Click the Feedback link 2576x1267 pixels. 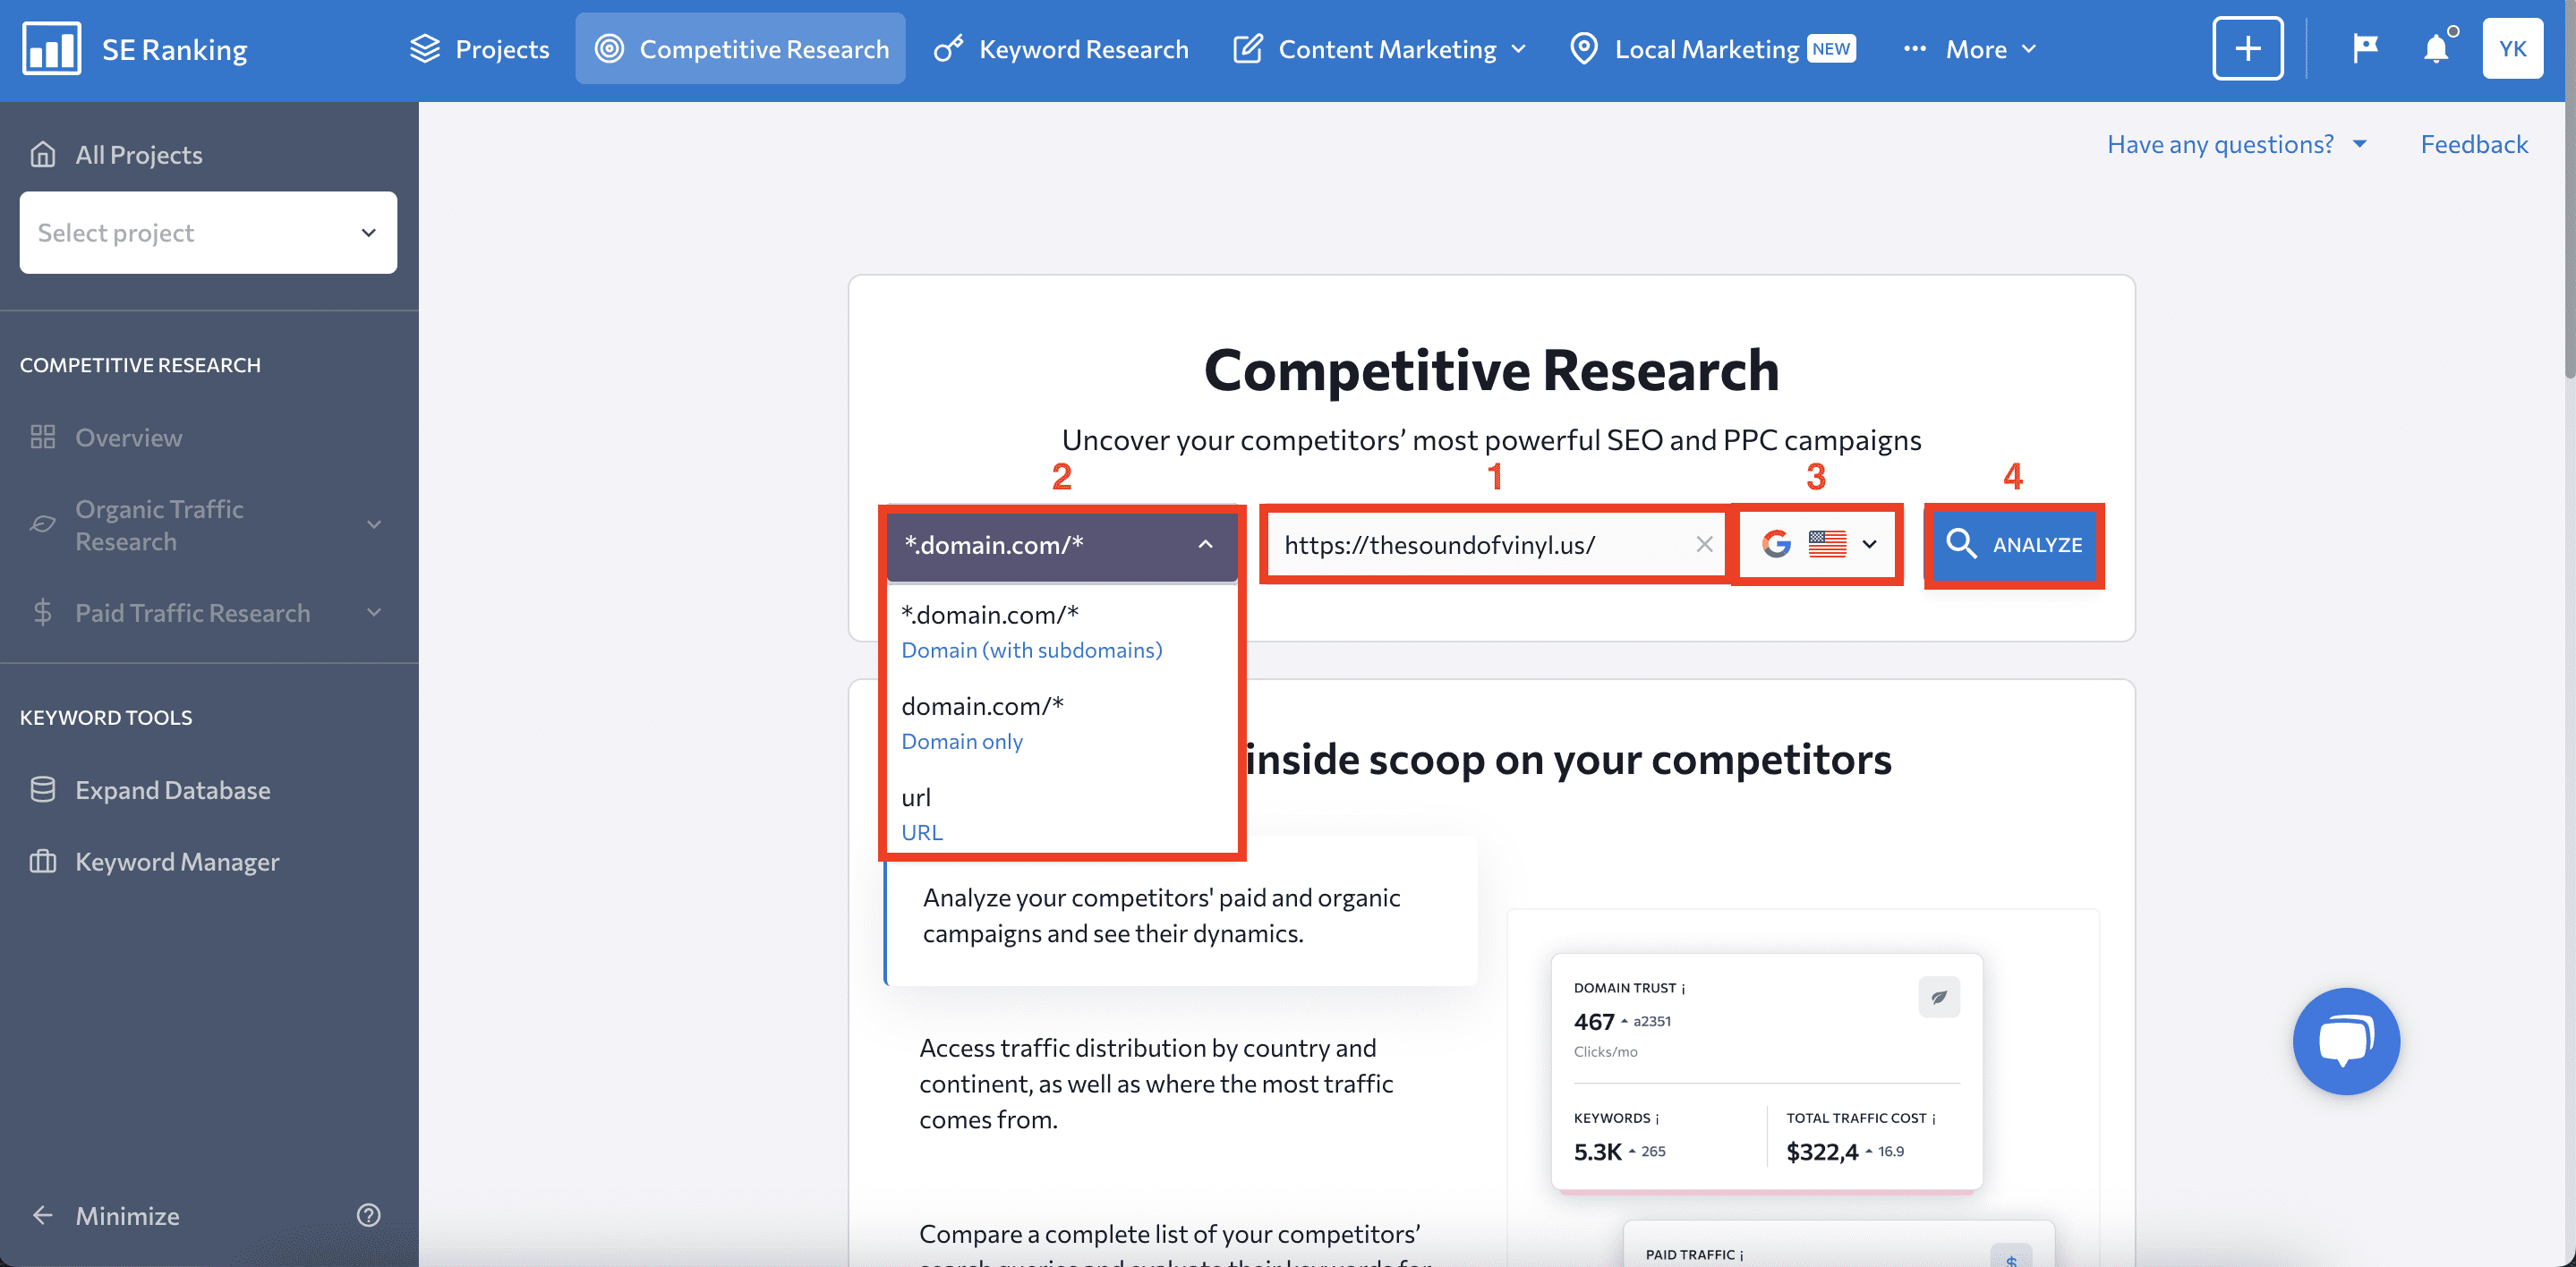(x=2476, y=145)
